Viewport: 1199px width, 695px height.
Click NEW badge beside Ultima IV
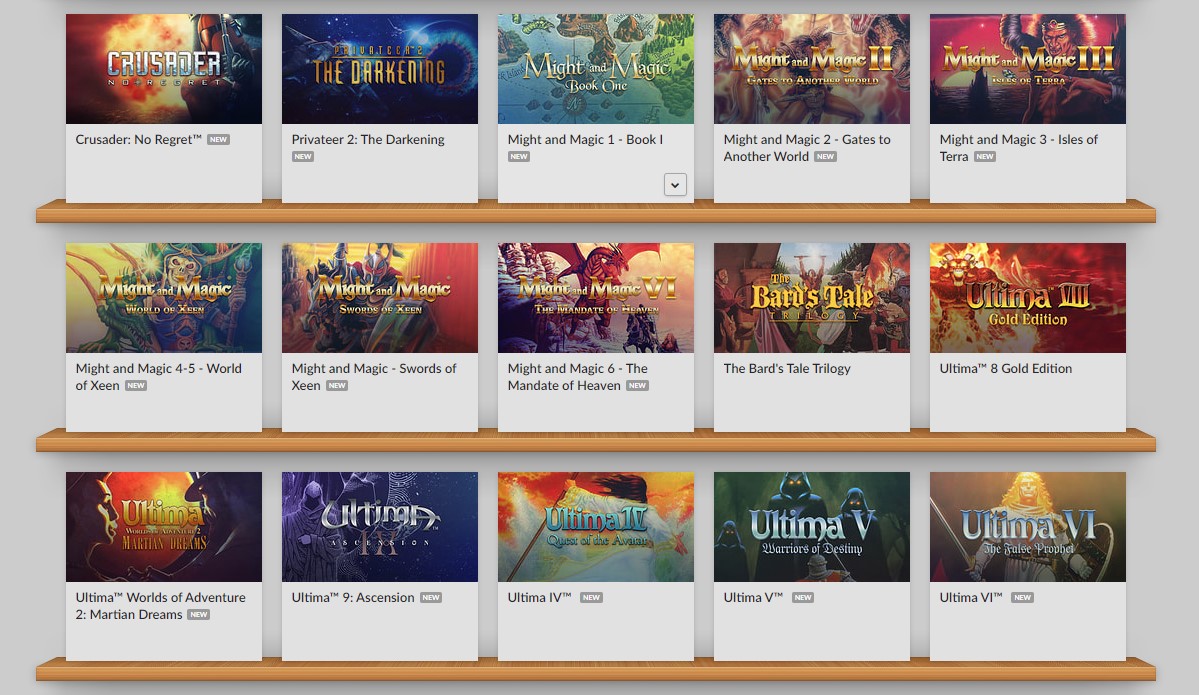(x=591, y=597)
